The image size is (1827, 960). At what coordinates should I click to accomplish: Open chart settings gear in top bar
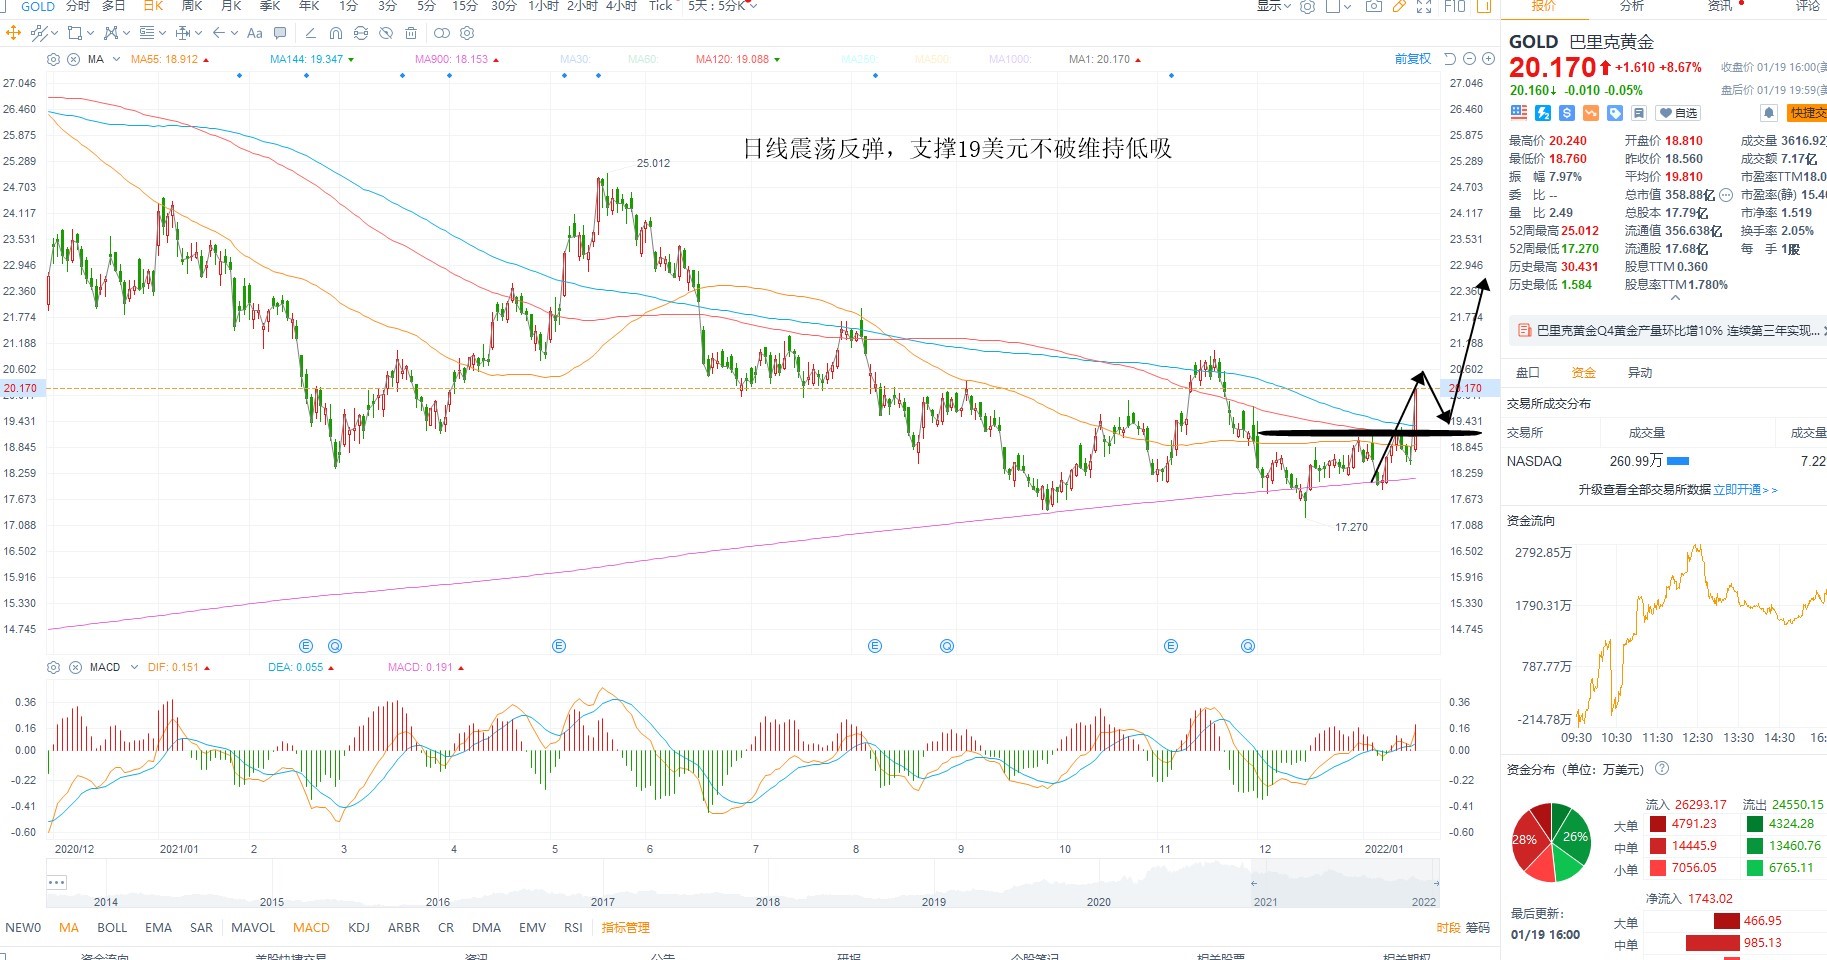1307,6
